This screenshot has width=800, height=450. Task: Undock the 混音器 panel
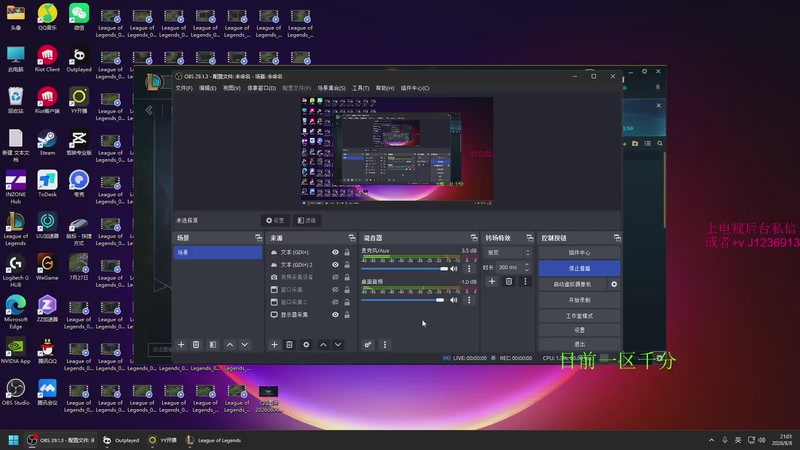[x=473, y=238]
